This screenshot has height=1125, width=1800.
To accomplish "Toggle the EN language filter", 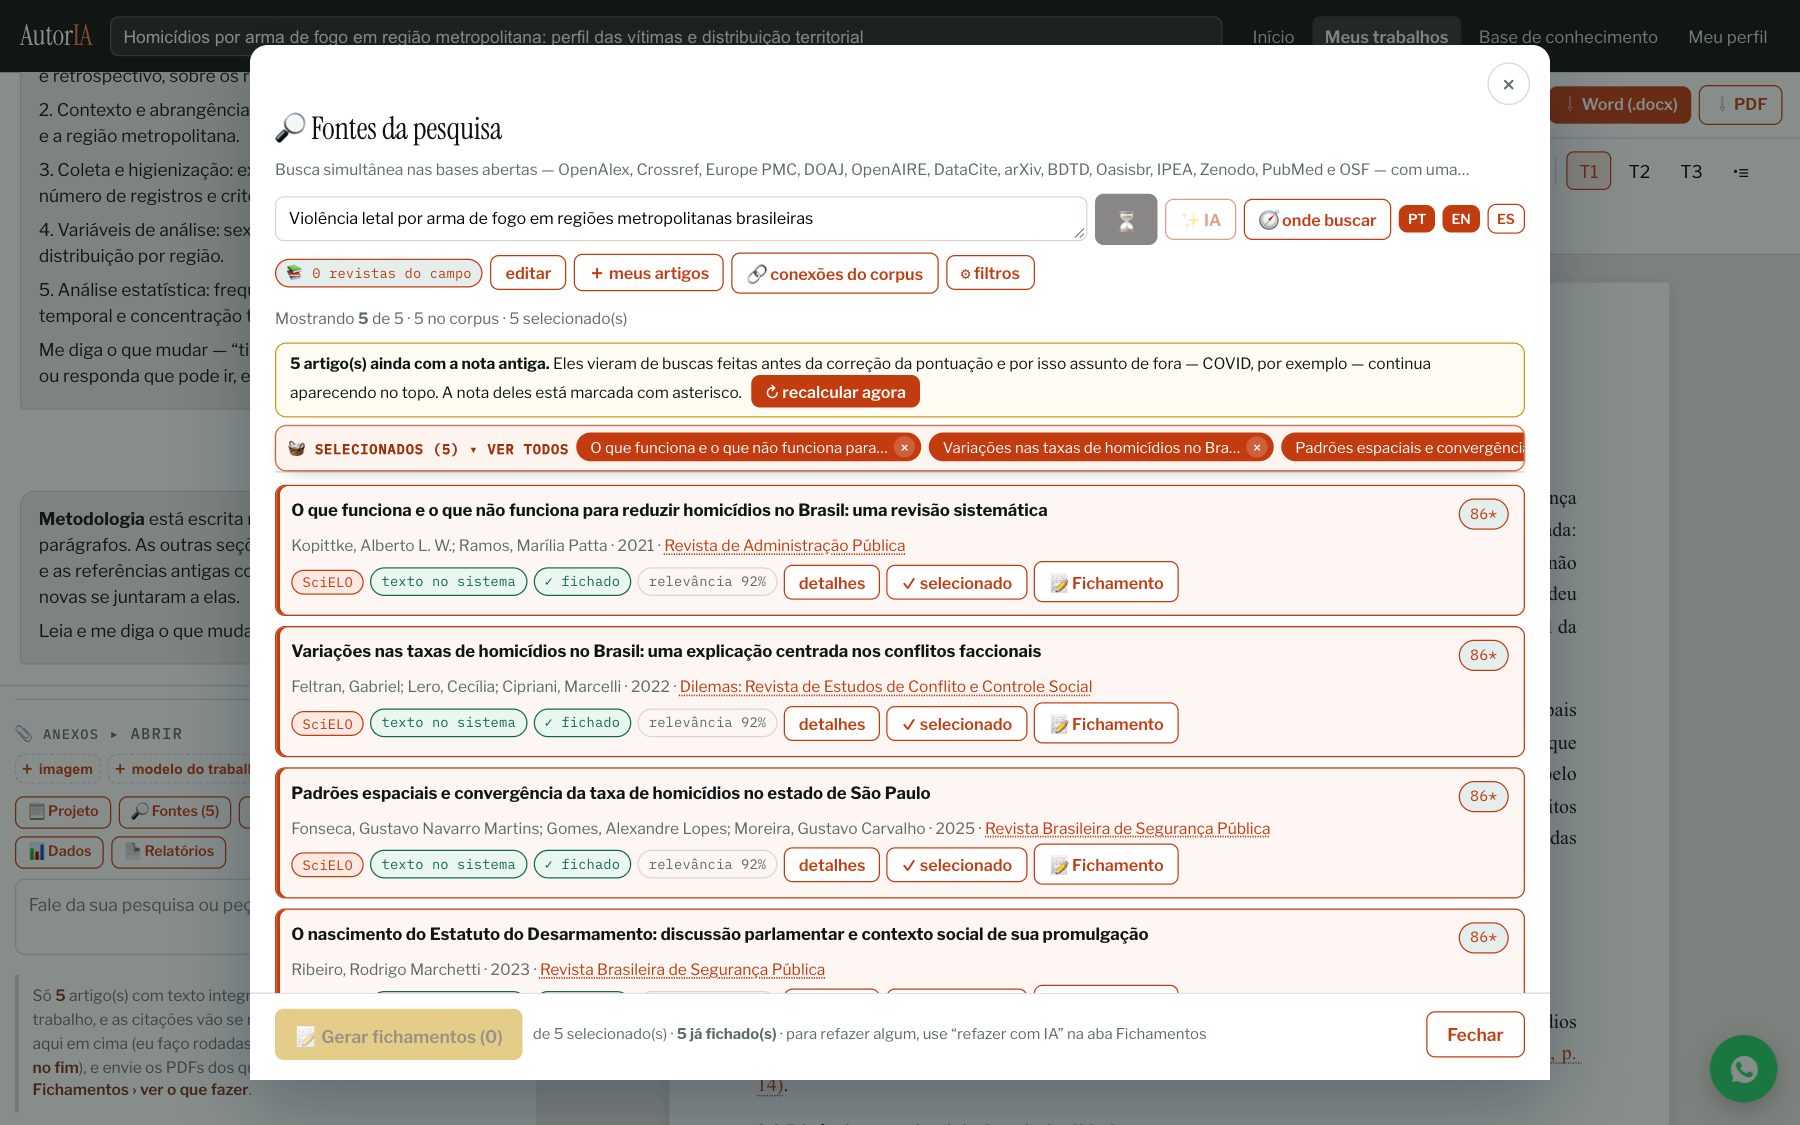I will click(x=1461, y=219).
